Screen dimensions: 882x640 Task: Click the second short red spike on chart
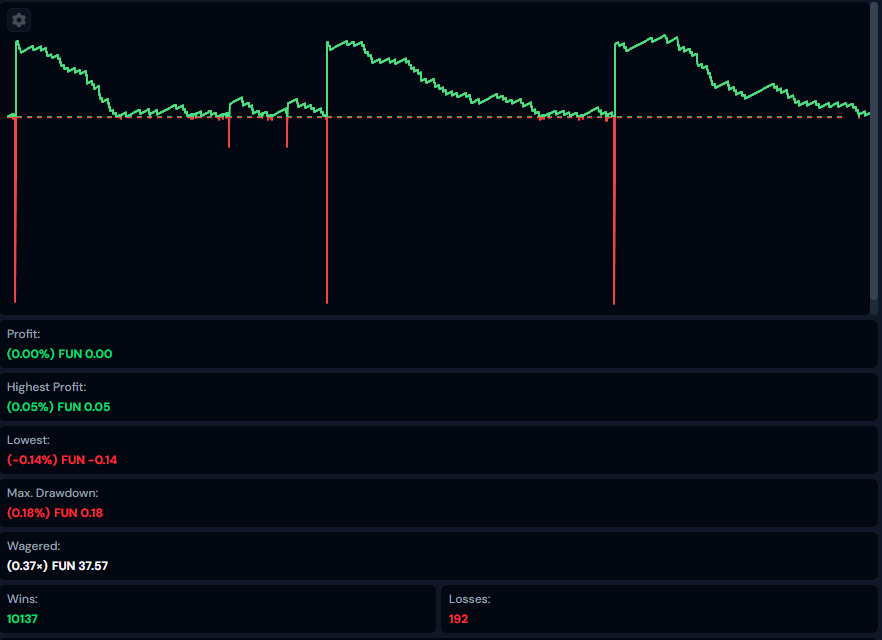pos(287,133)
